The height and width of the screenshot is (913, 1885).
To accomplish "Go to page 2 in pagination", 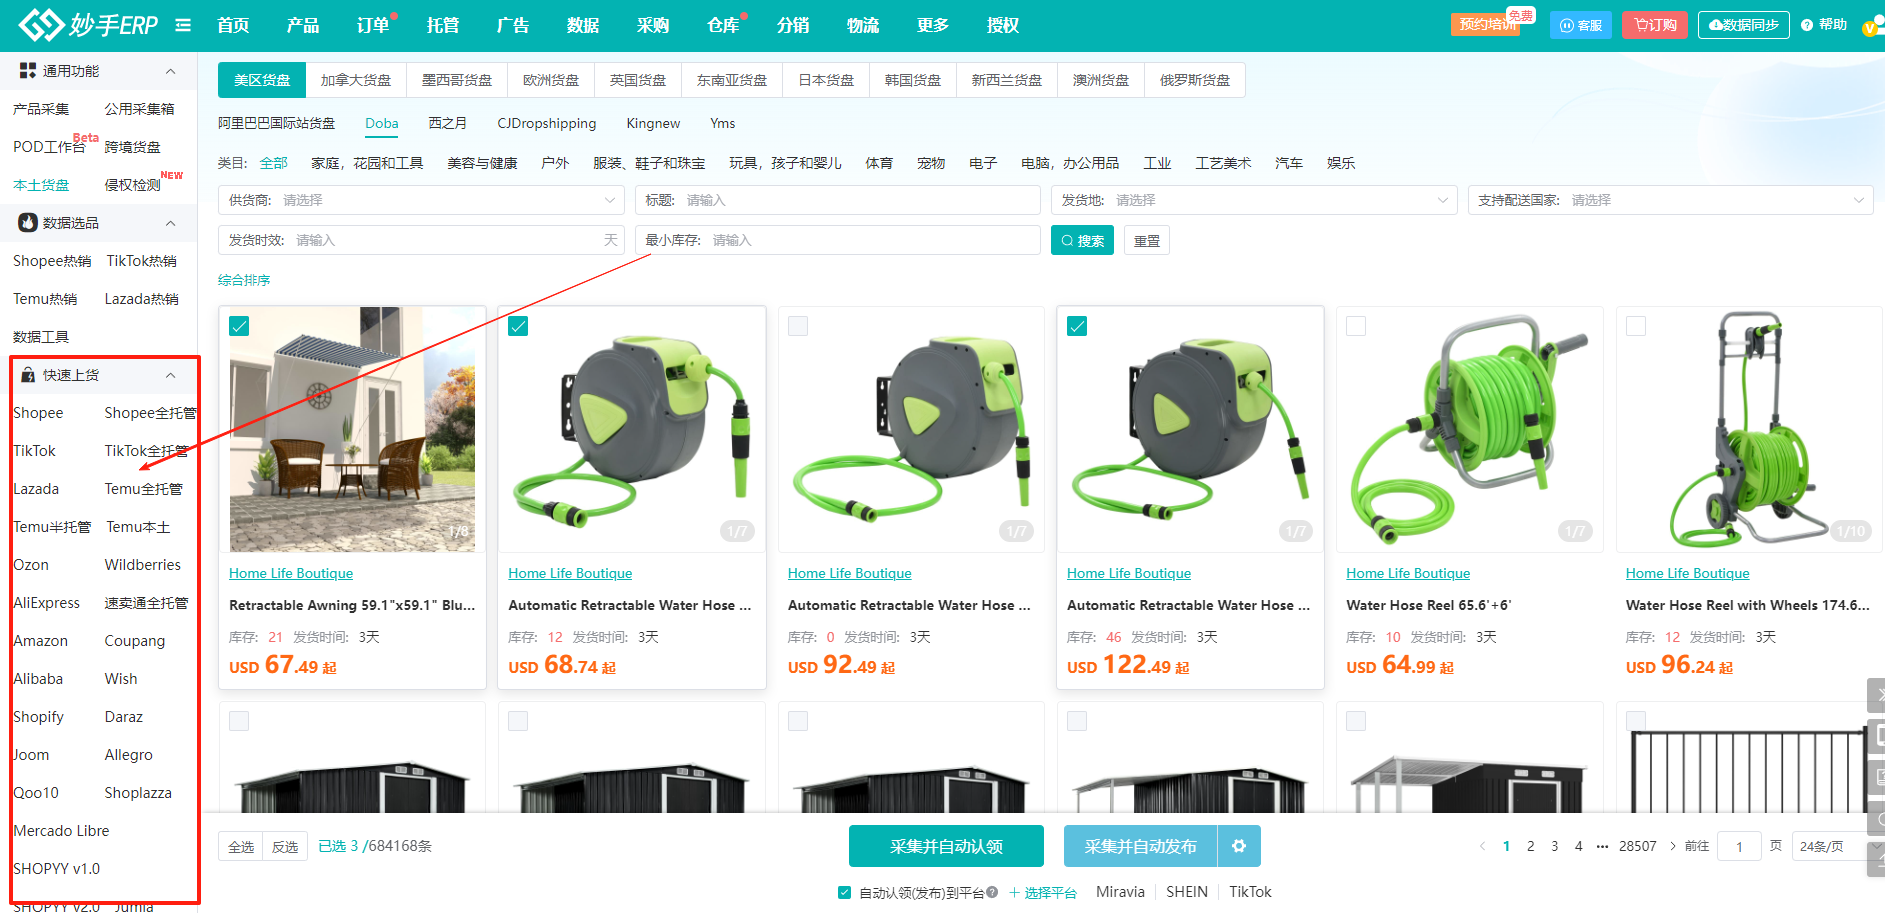I will 1530,846.
